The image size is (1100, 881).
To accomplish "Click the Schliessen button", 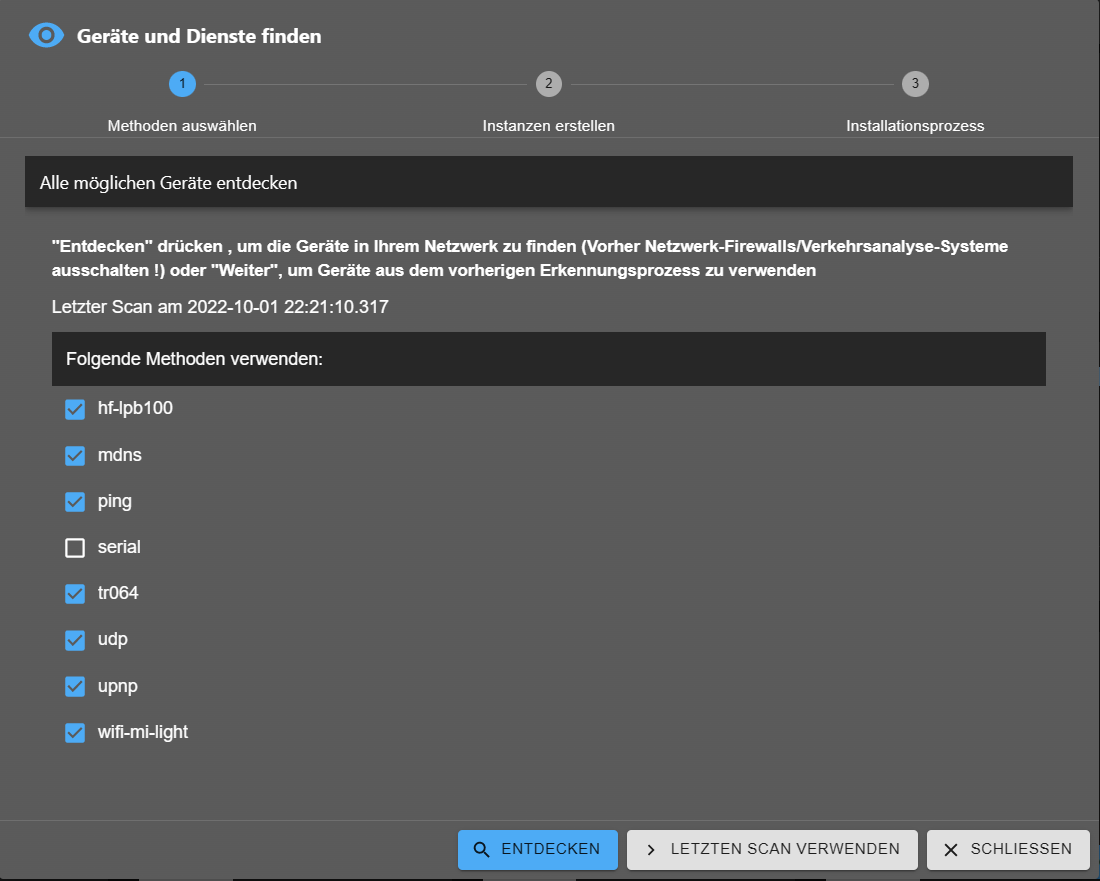I will point(1008,850).
